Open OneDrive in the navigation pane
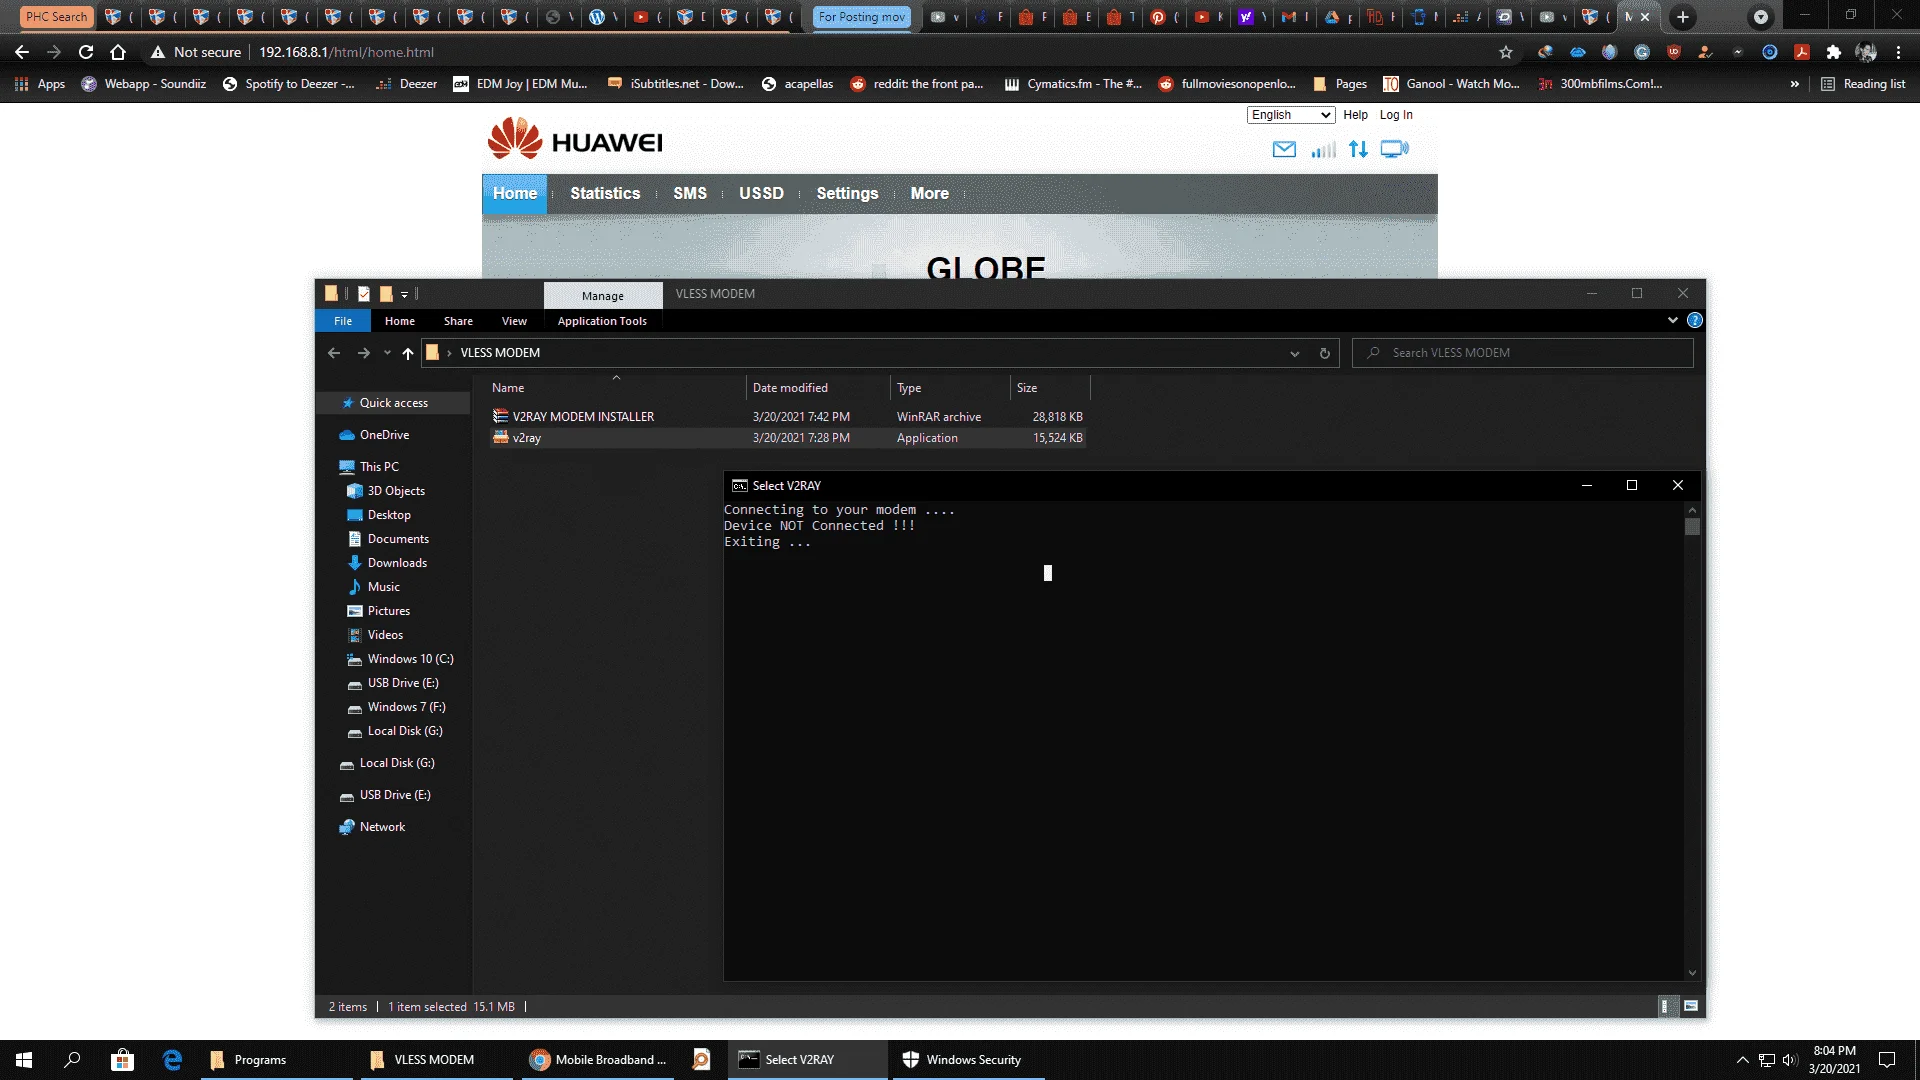1920x1080 pixels. point(384,435)
